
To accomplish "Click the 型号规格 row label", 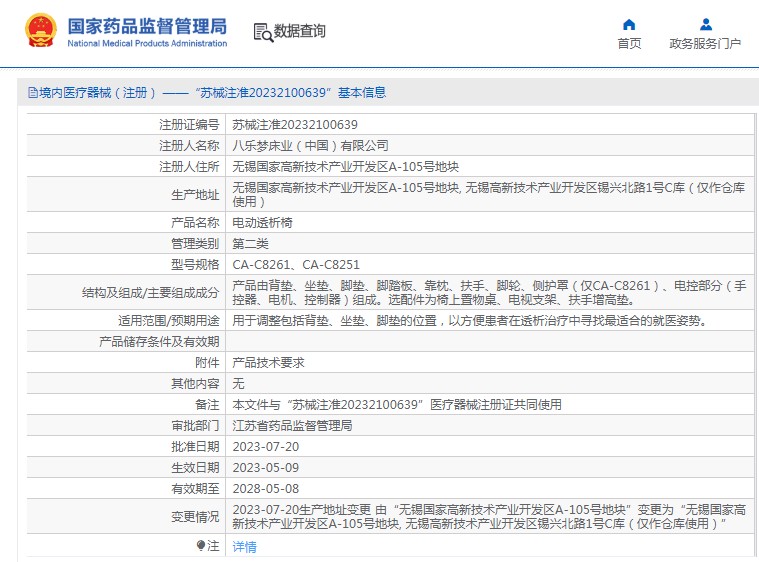I will (x=195, y=265).
